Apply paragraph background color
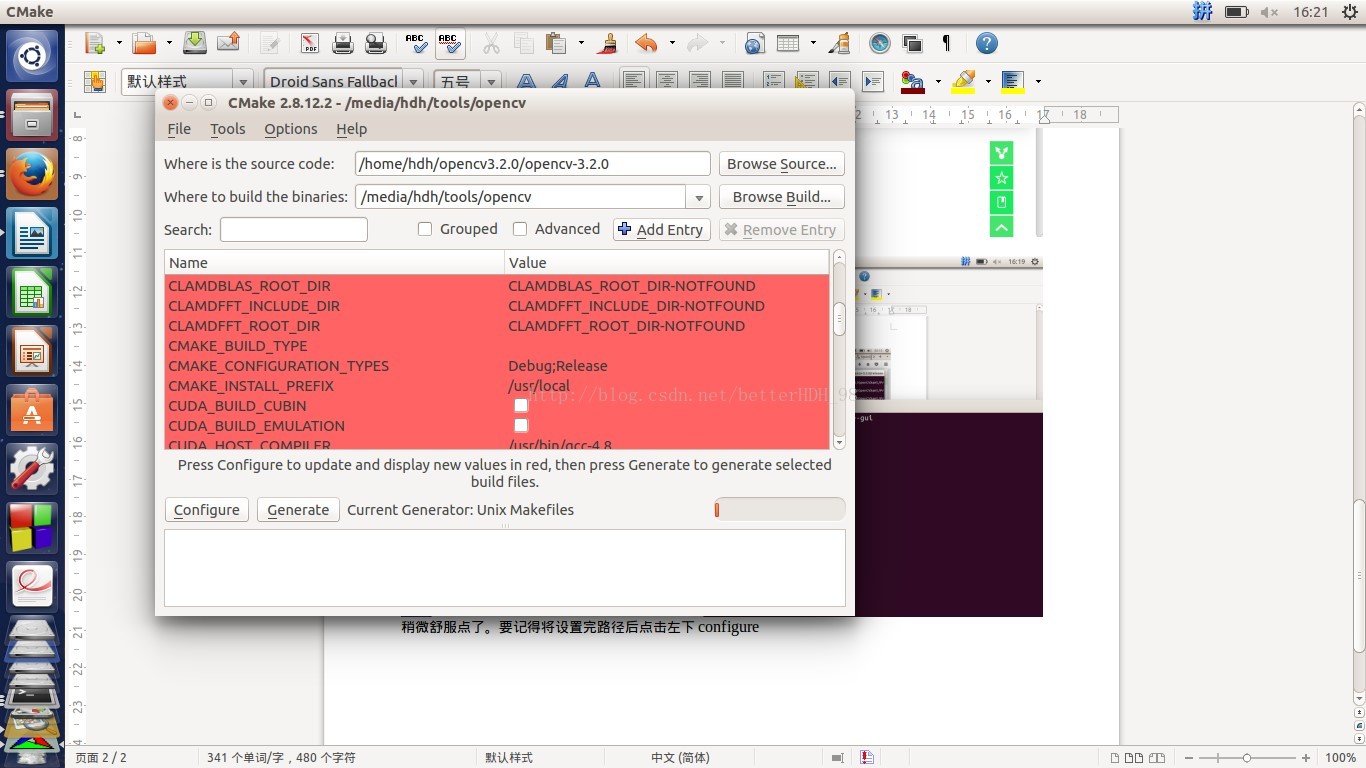1366x768 pixels. [x=1013, y=81]
